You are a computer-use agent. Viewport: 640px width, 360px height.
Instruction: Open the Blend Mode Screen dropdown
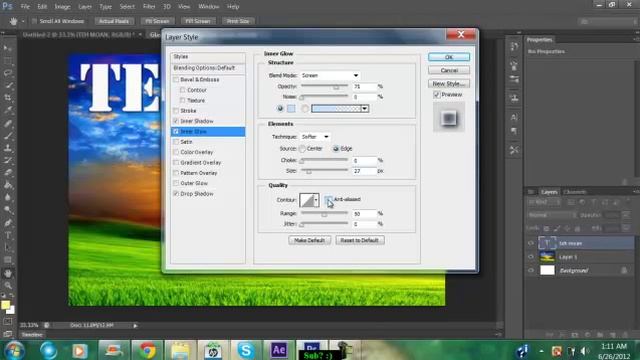click(330, 76)
